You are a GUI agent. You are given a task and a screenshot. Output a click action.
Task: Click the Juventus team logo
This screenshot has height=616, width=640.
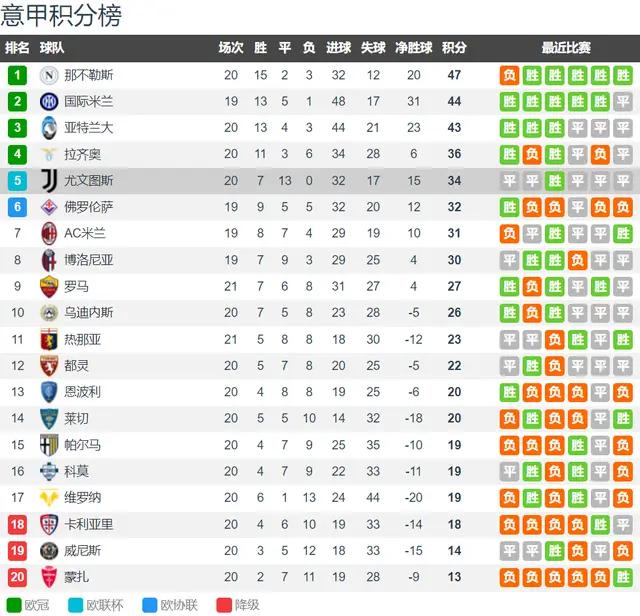coord(48,180)
